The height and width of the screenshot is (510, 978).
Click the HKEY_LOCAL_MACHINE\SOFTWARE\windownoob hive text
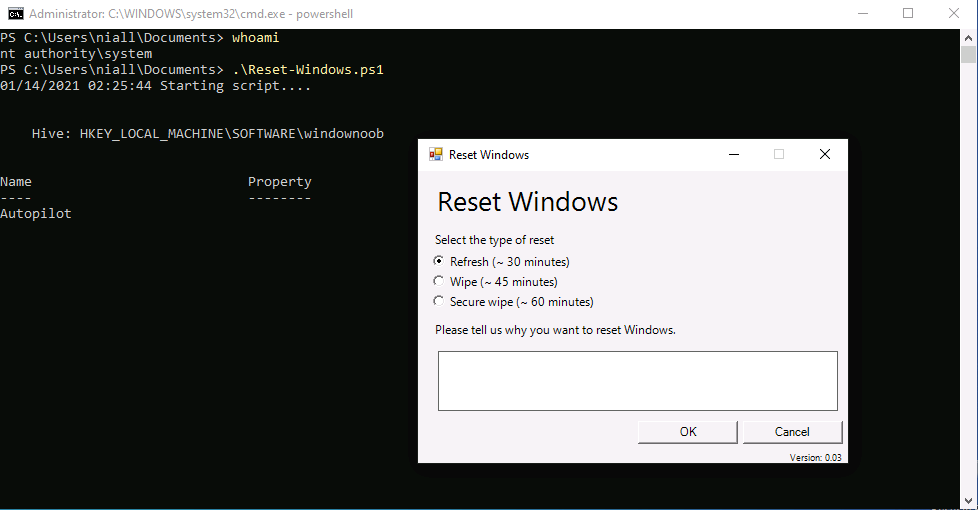tap(231, 133)
